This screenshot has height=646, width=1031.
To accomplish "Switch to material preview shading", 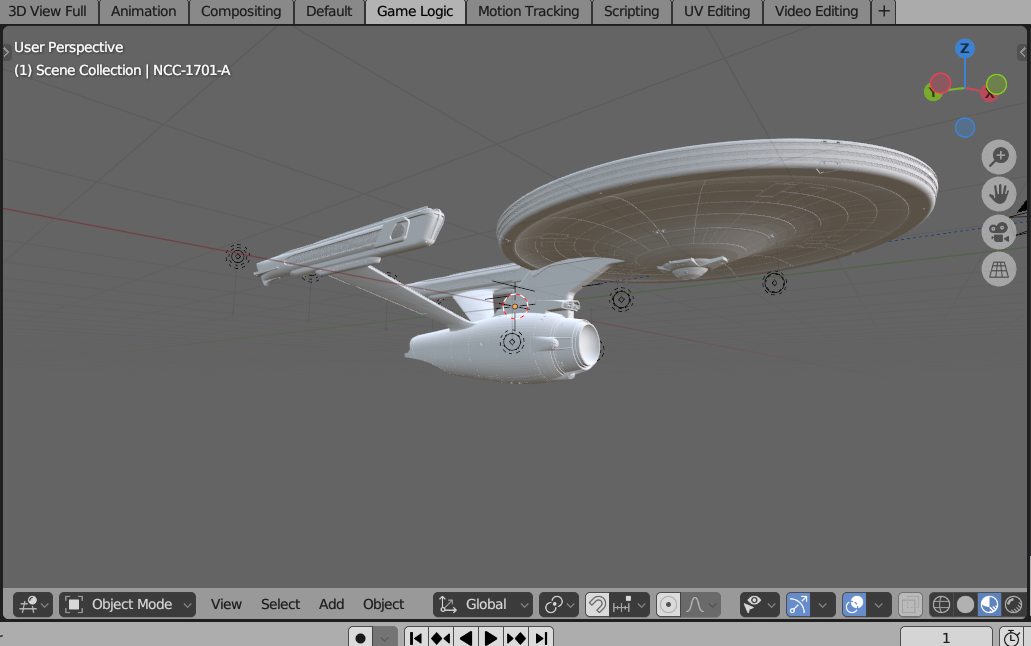I will [x=990, y=604].
